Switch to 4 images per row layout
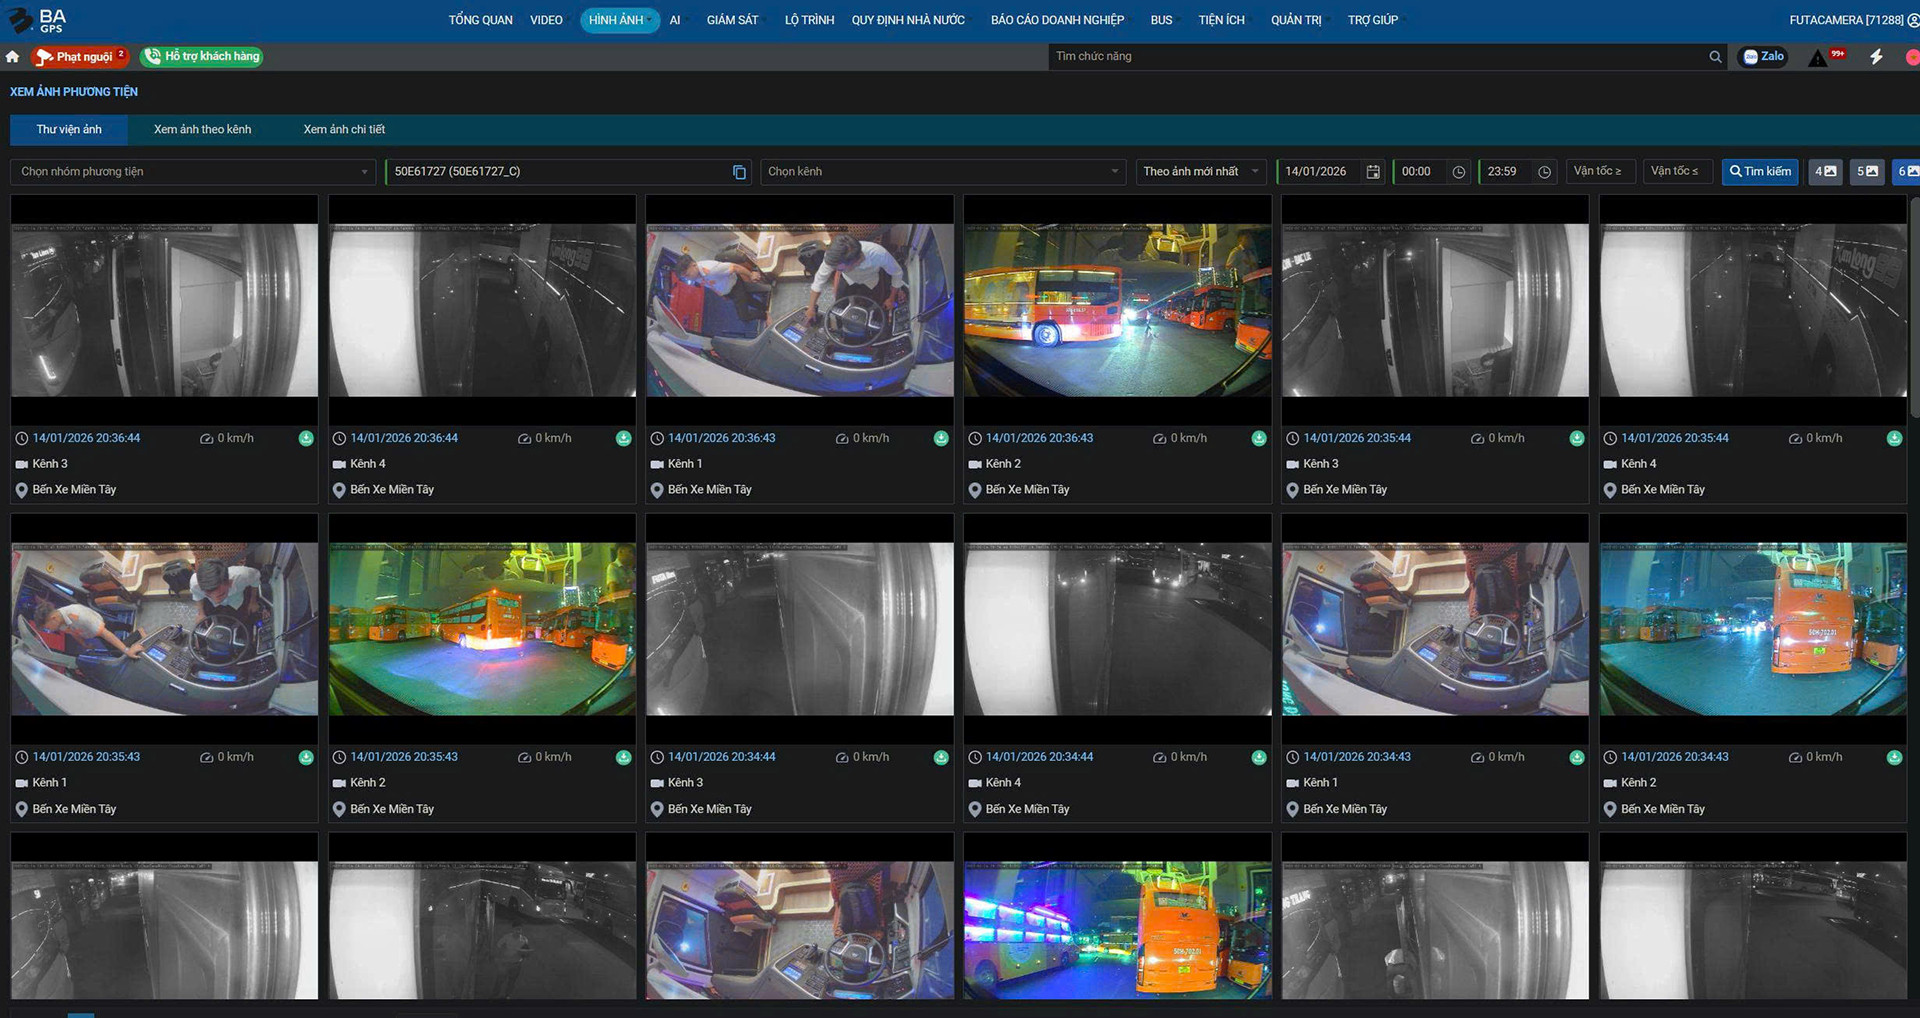The width and height of the screenshot is (1920, 1018). tap(1825, 172)
